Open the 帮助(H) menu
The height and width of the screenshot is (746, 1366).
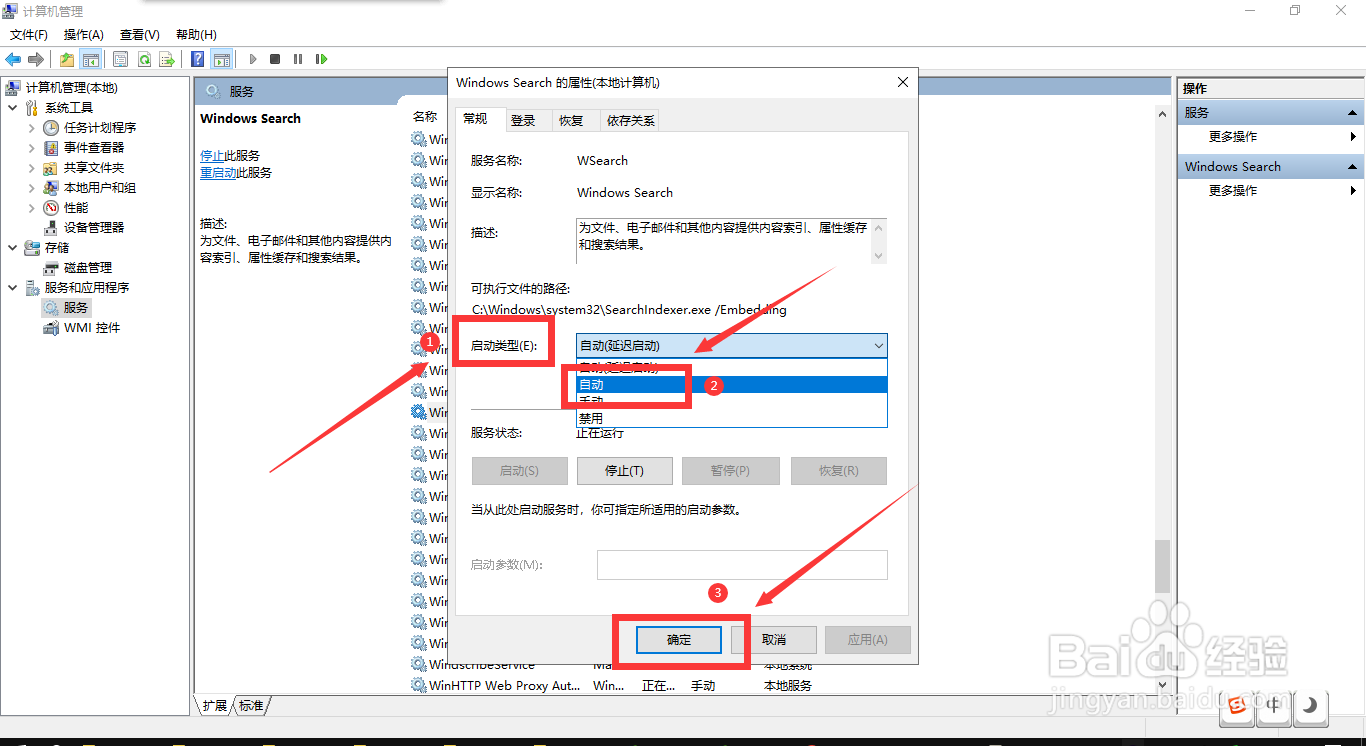[x=196, y=35]
